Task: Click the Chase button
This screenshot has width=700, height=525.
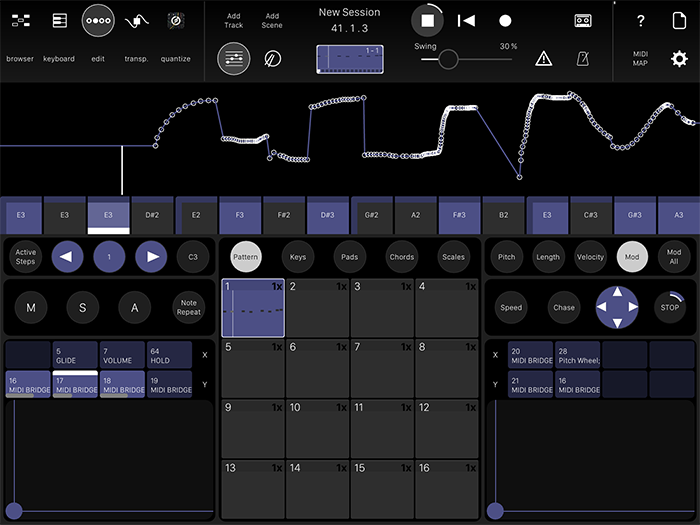Action: point(564,308)
